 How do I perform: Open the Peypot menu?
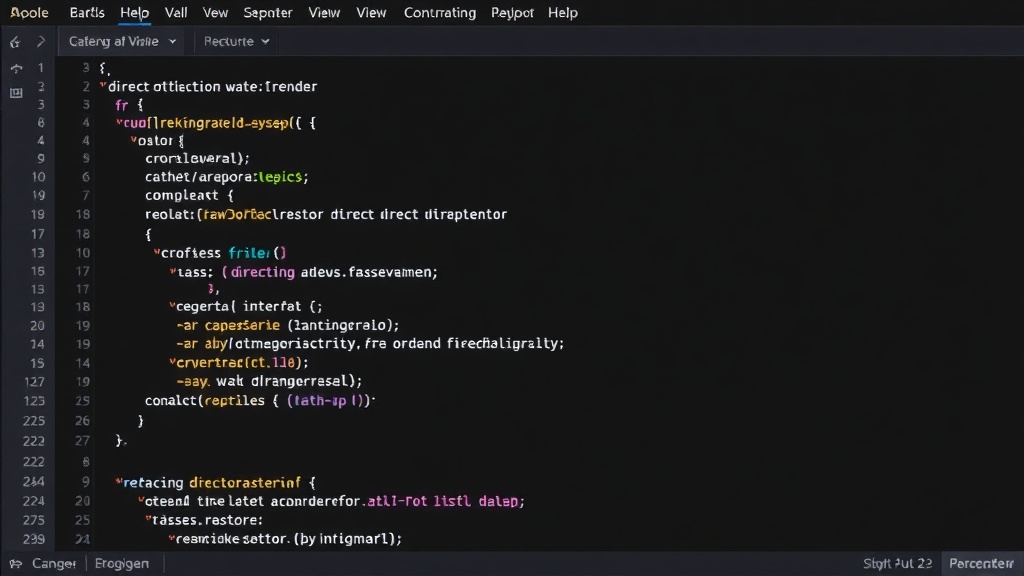512,12
